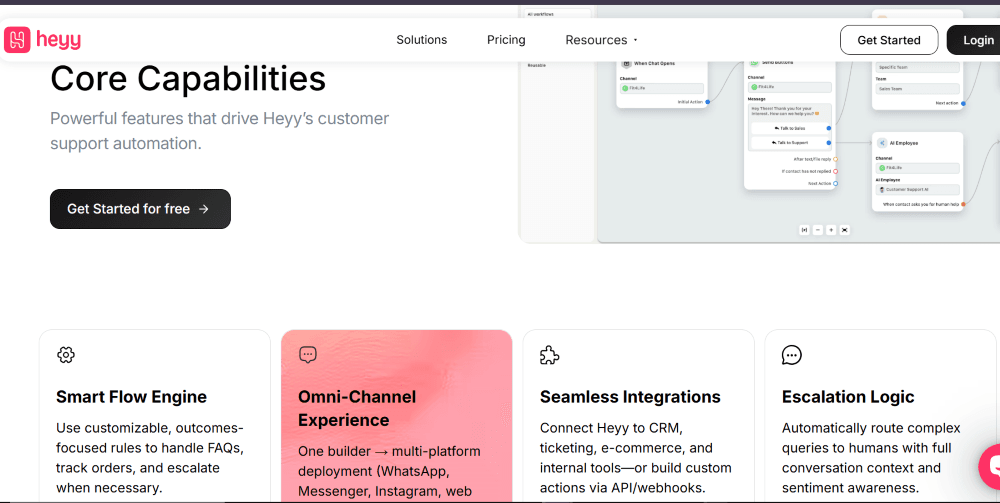
Task: Click the arrow icon in Get Started for free
Action: [x=204, y=209]
